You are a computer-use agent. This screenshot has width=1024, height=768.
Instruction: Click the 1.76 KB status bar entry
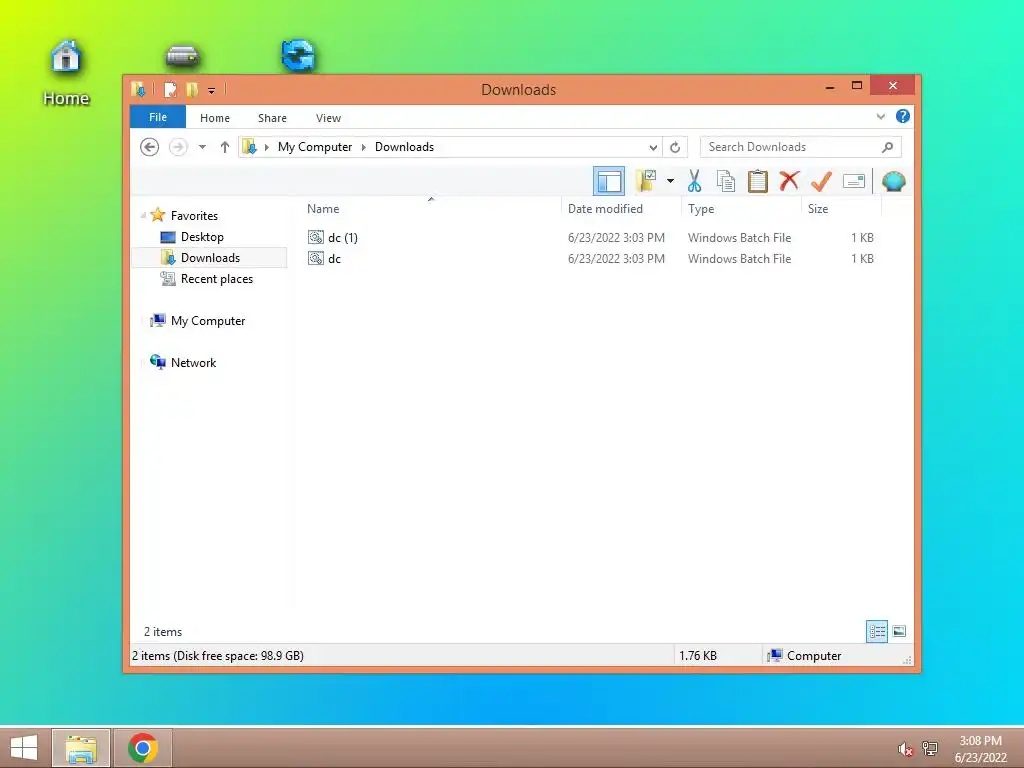(698, 656)
